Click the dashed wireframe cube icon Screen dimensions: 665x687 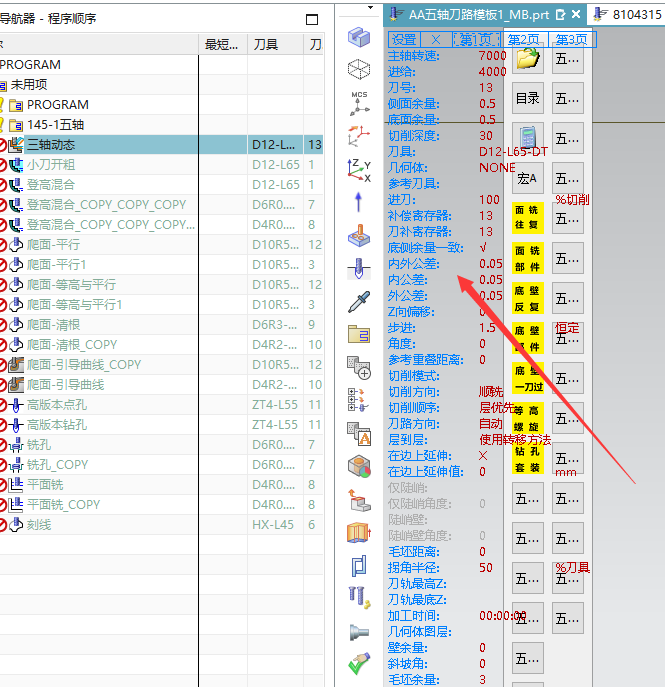(359, 69)
